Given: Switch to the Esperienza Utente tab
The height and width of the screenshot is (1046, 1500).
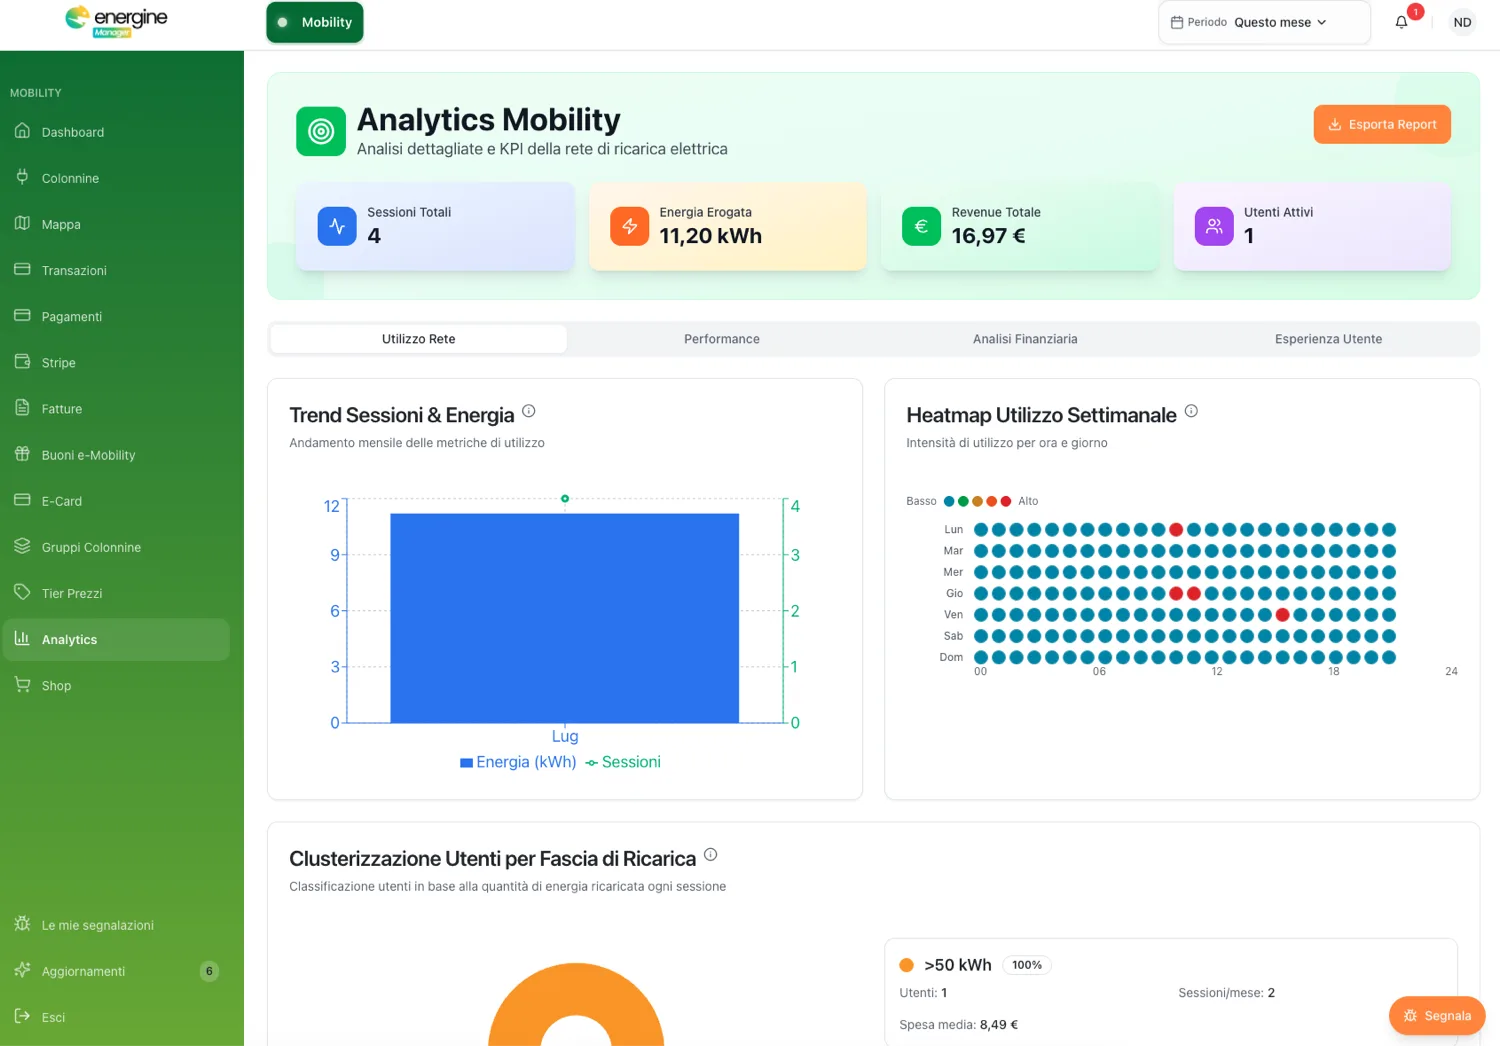Looking at the screenshot, I should tap(1328, 339).
